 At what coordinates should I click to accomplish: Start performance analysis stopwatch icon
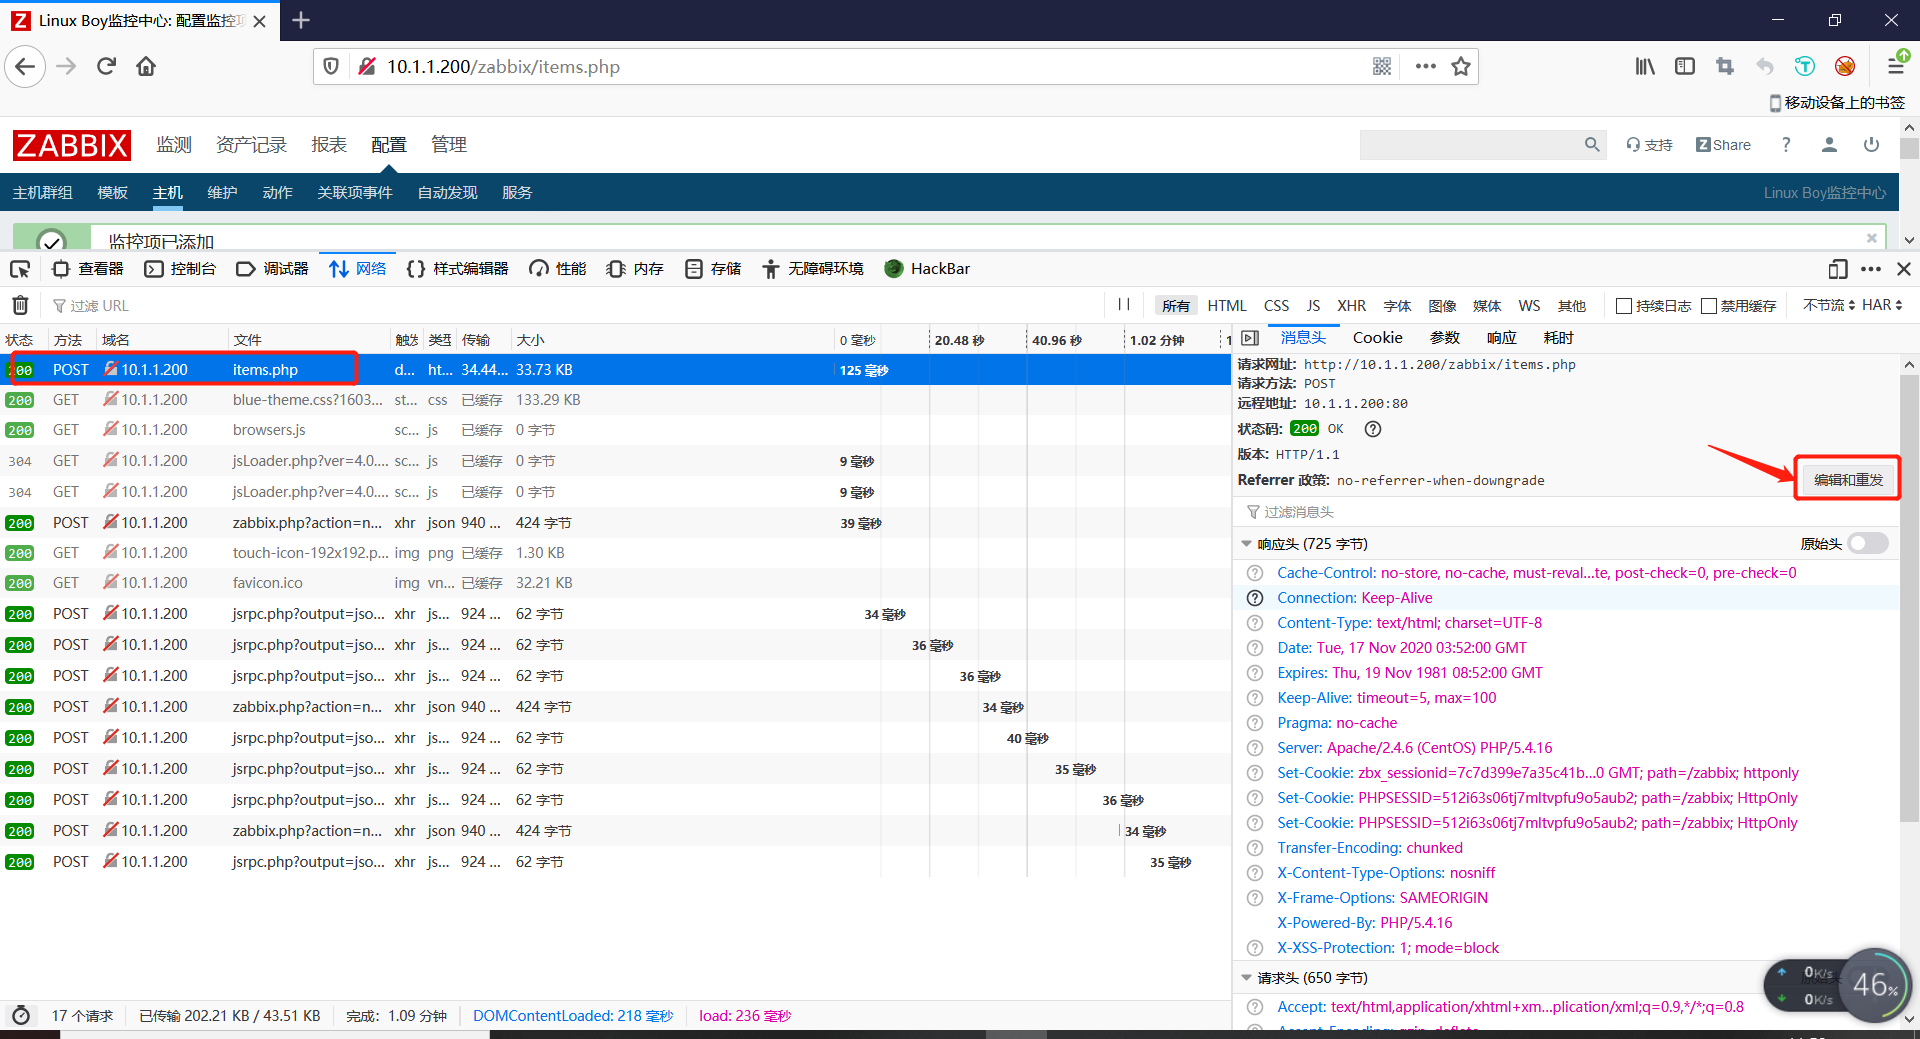(20, 1016)
